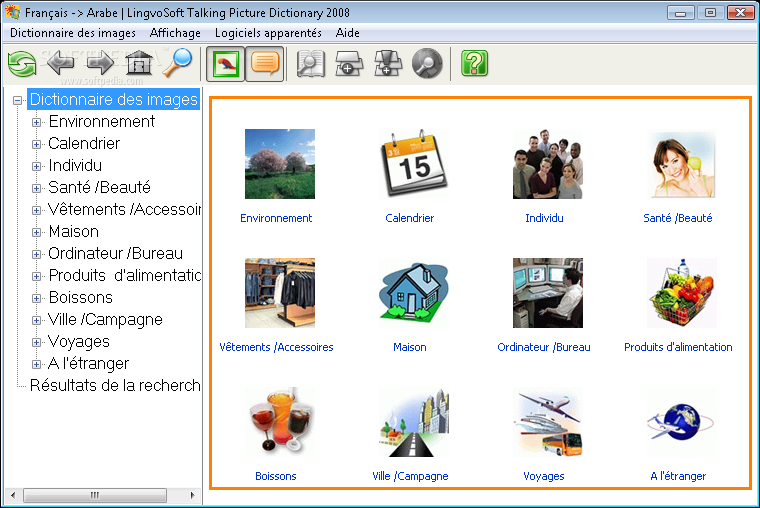Expand the Maison tree node
This screenshot has width=760, height=508.
click(x=36, y=232)
